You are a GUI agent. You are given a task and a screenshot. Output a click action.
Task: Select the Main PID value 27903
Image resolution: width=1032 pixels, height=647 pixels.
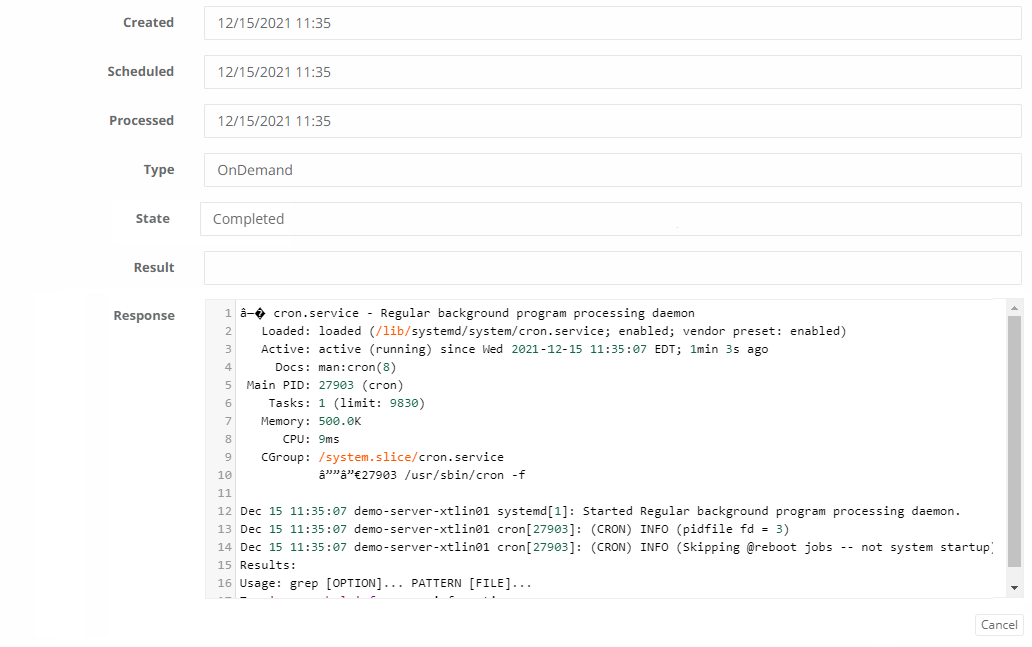pyautogui.click(x=335, y=385)
